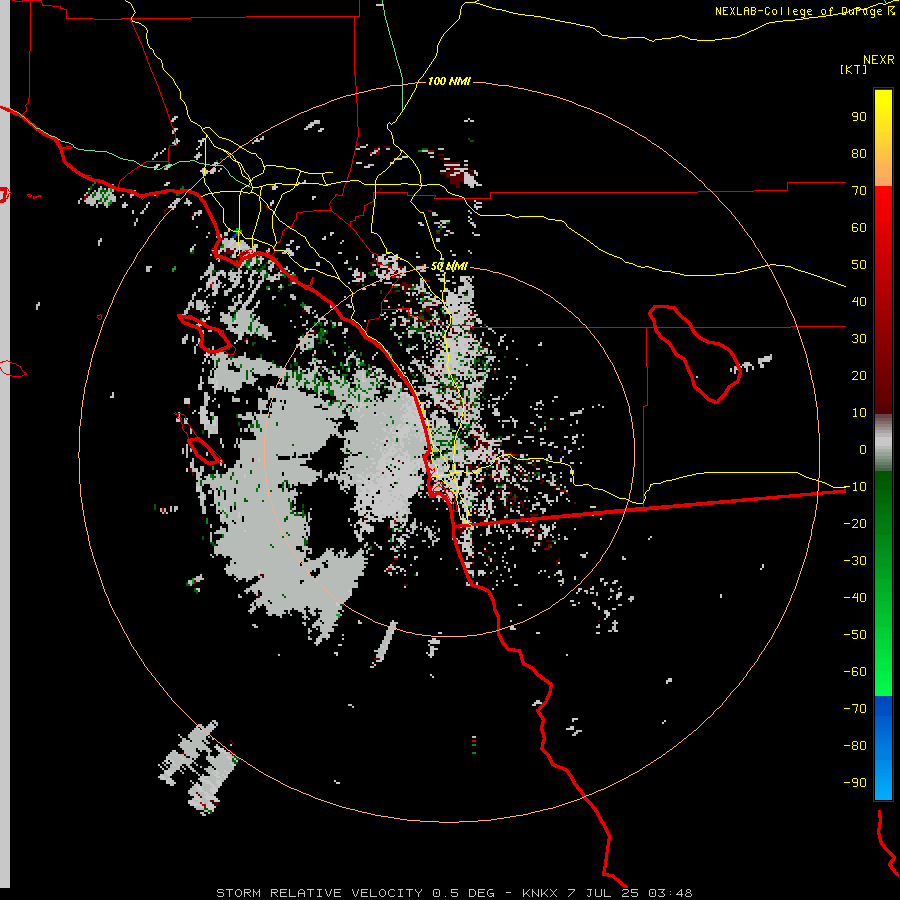The height and width of the screenshot is (900, 900).
Task: Click the isolated gray echo patch outside the 100 NMI ring
Action: 198,767
